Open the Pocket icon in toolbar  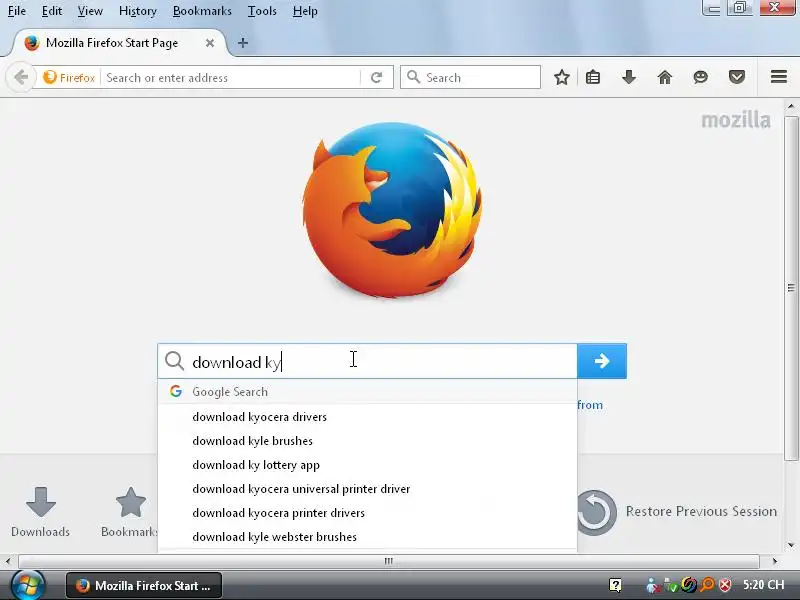737,78
